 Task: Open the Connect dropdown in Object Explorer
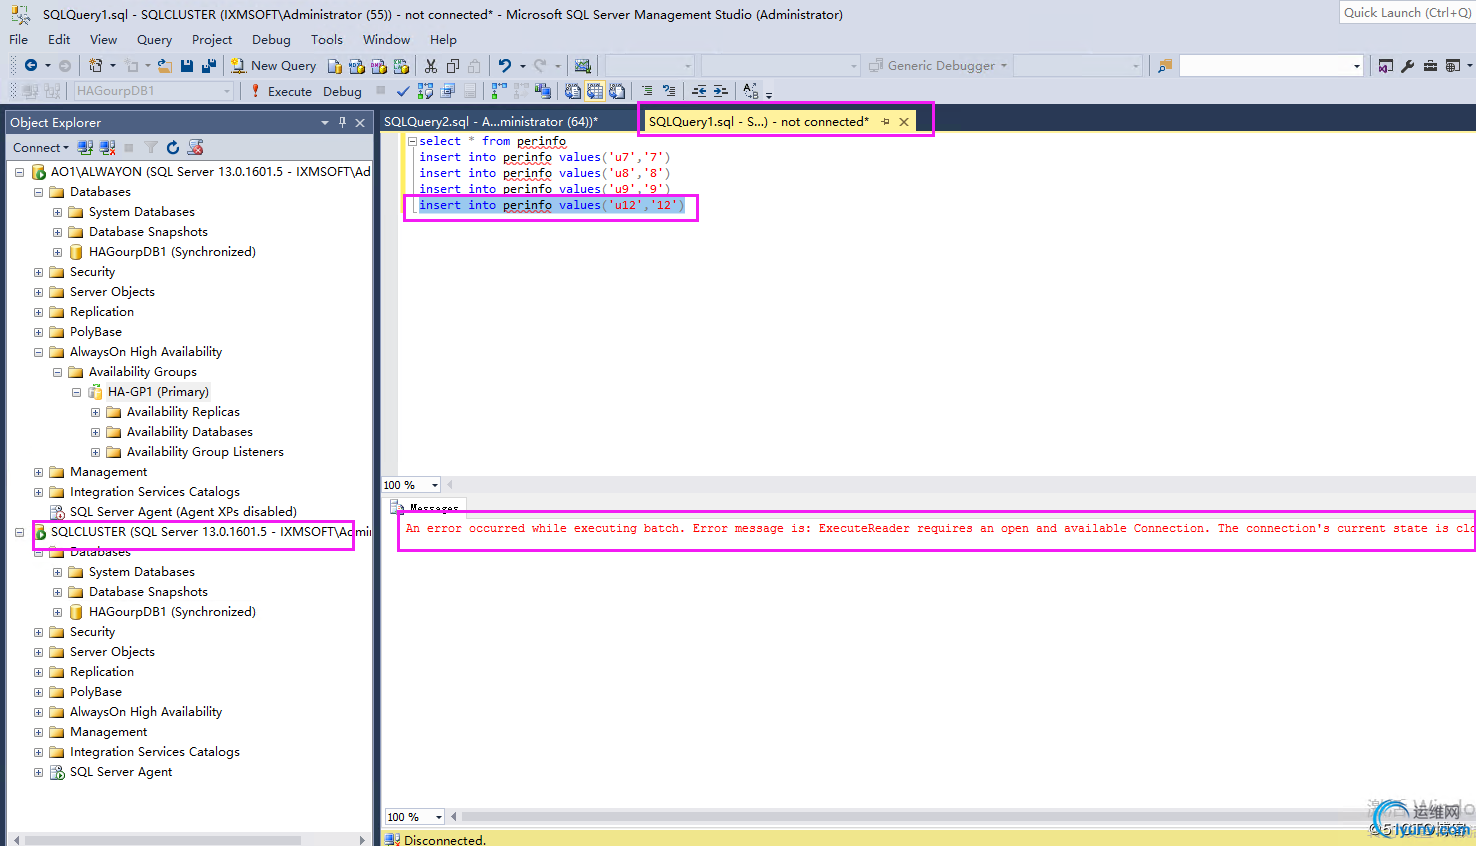pyautogui.click(x=41, y=147)
